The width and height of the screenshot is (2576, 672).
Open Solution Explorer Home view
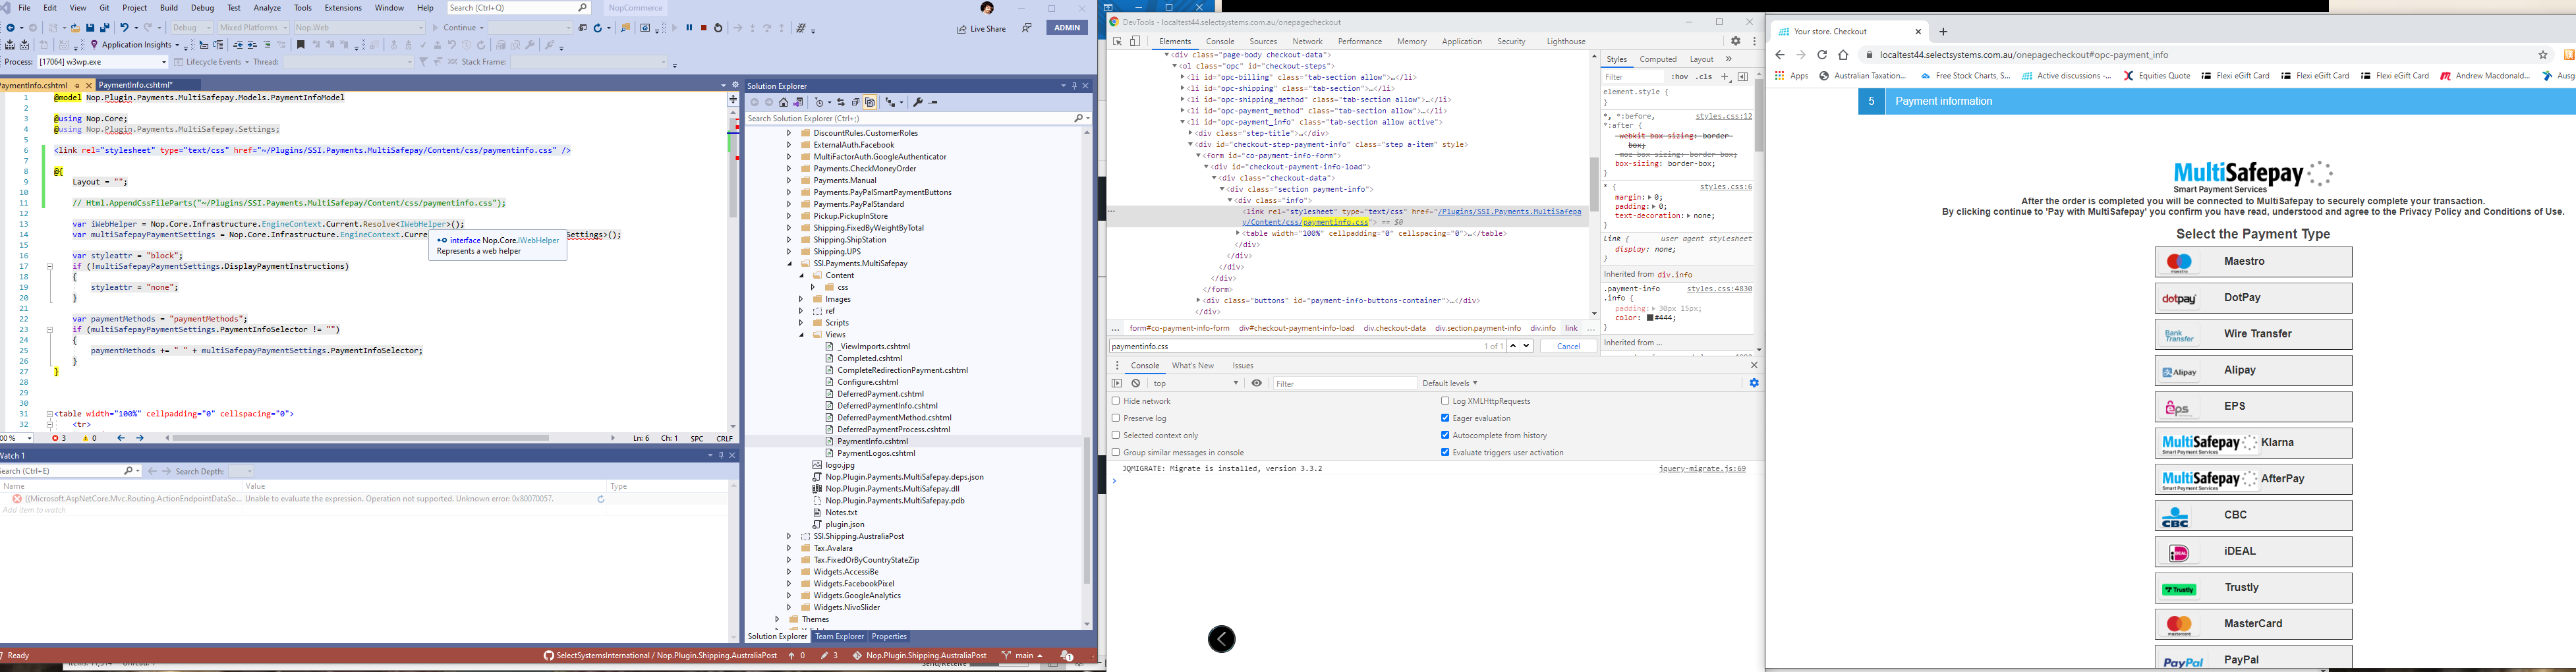(783, 102)
